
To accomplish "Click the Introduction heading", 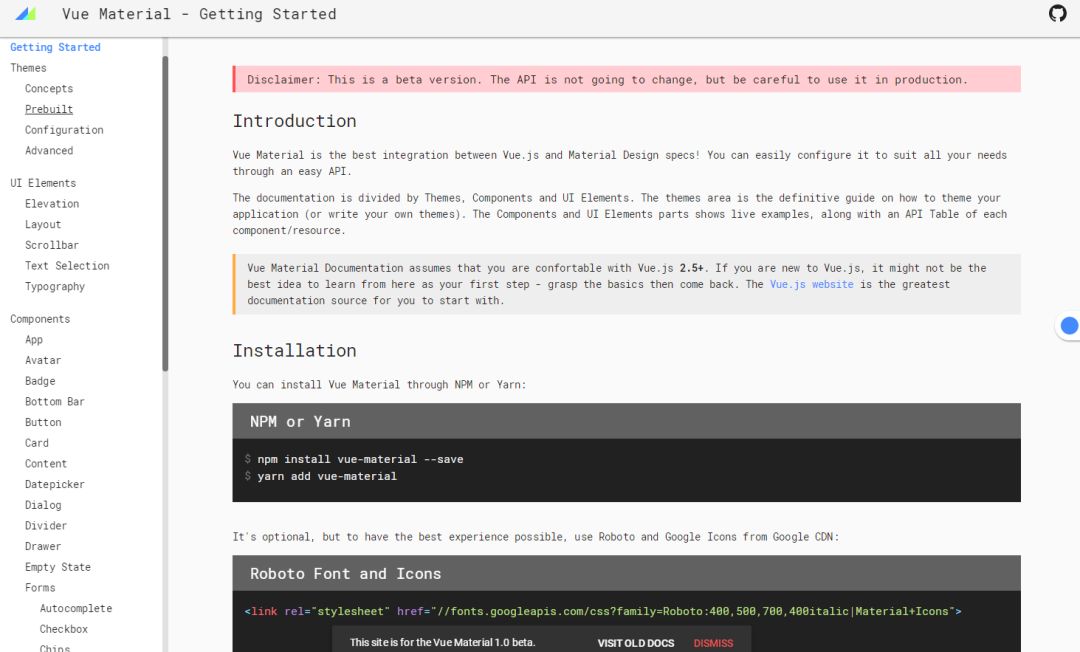I will (294, 121).
